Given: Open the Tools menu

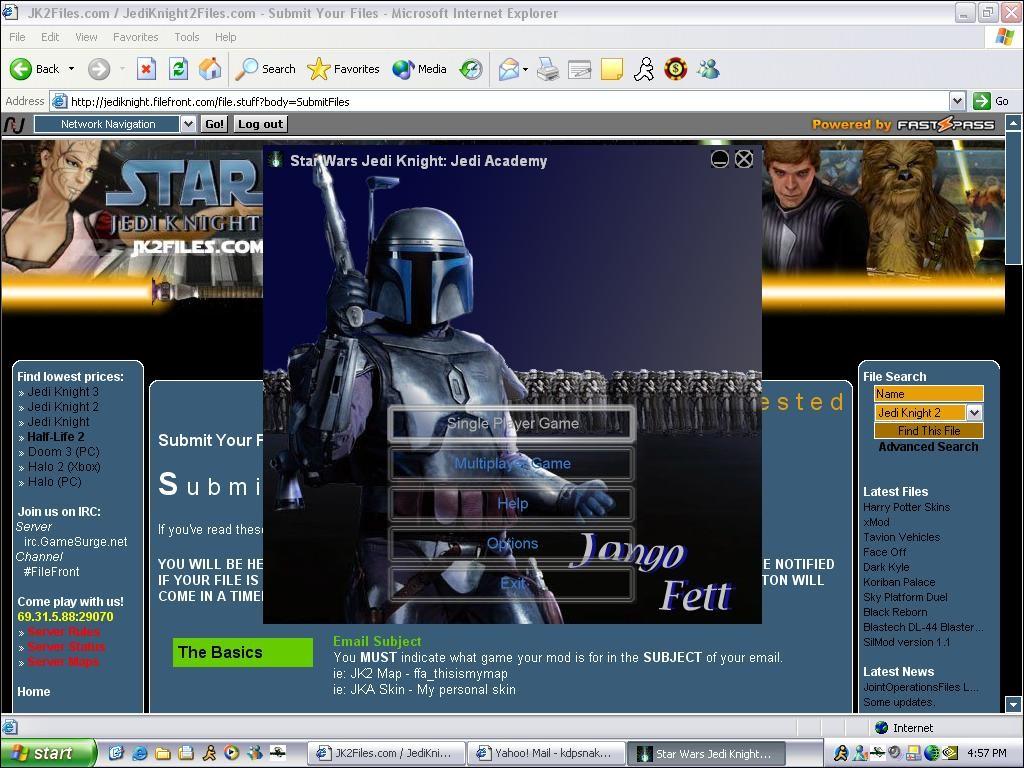Looking at the screenshot, I should (x=187, y=37).
